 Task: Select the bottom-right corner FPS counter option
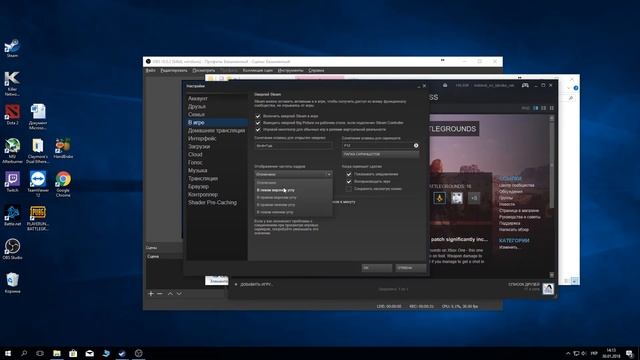(x=293, y=204)
